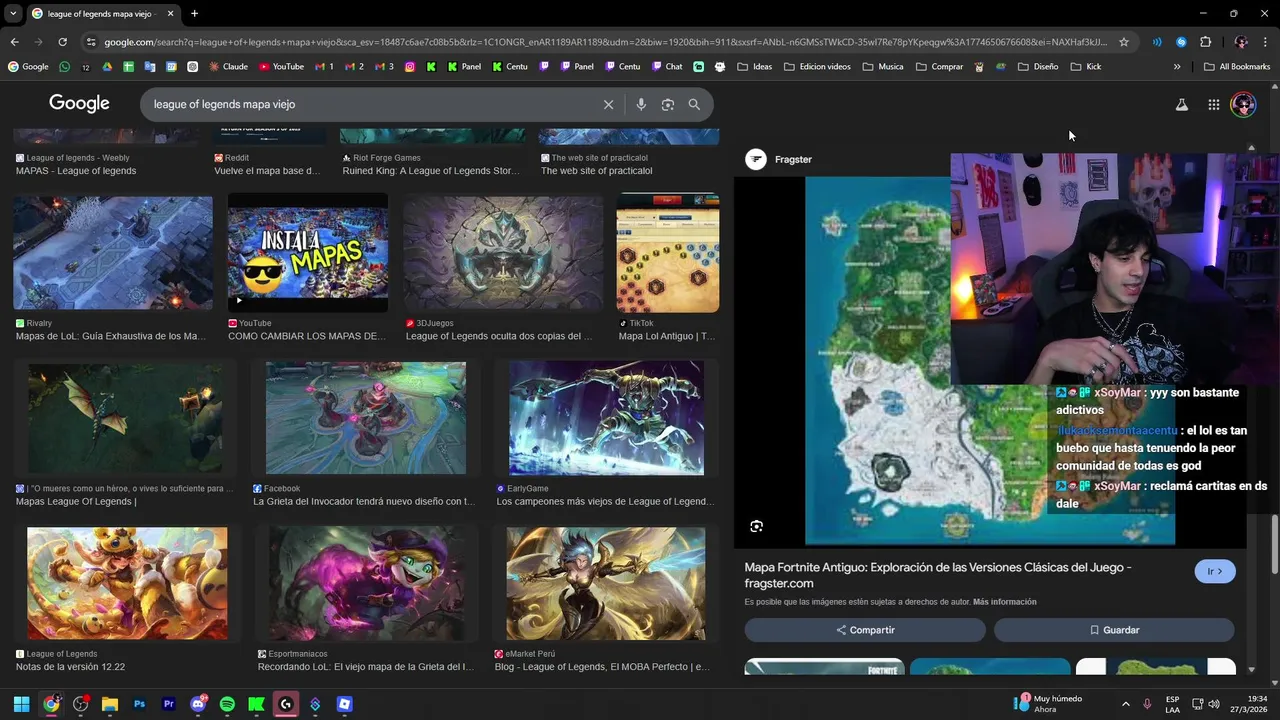Open the Edicion videos bookmarks folder

[817, 67]
